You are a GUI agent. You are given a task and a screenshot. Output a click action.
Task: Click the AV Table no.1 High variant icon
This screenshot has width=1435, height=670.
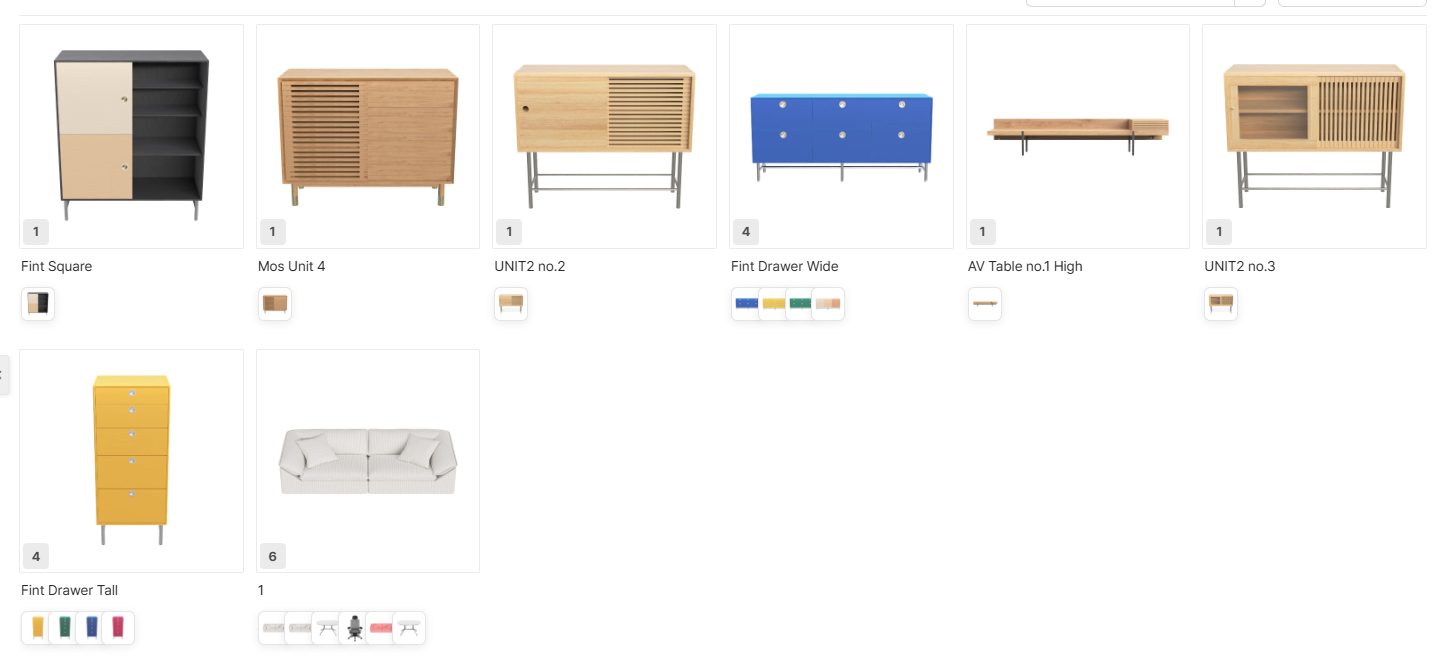coord(985,304)
